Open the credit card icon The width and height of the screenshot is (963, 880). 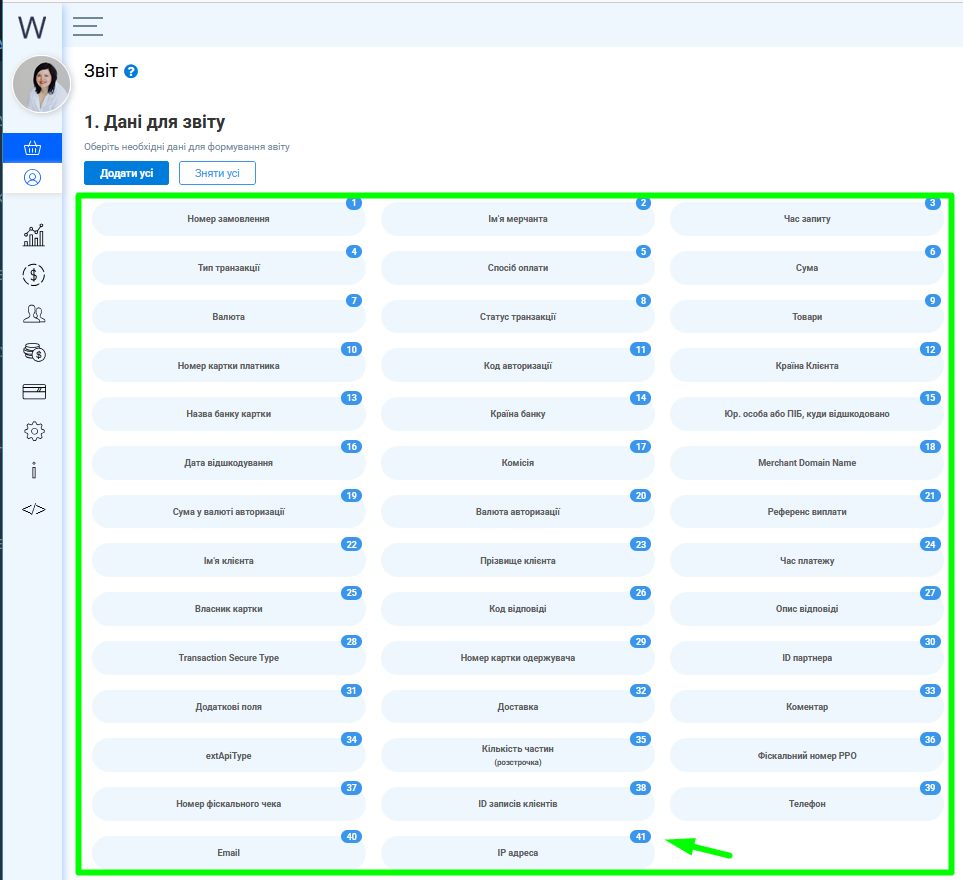(x=34, y=392)
